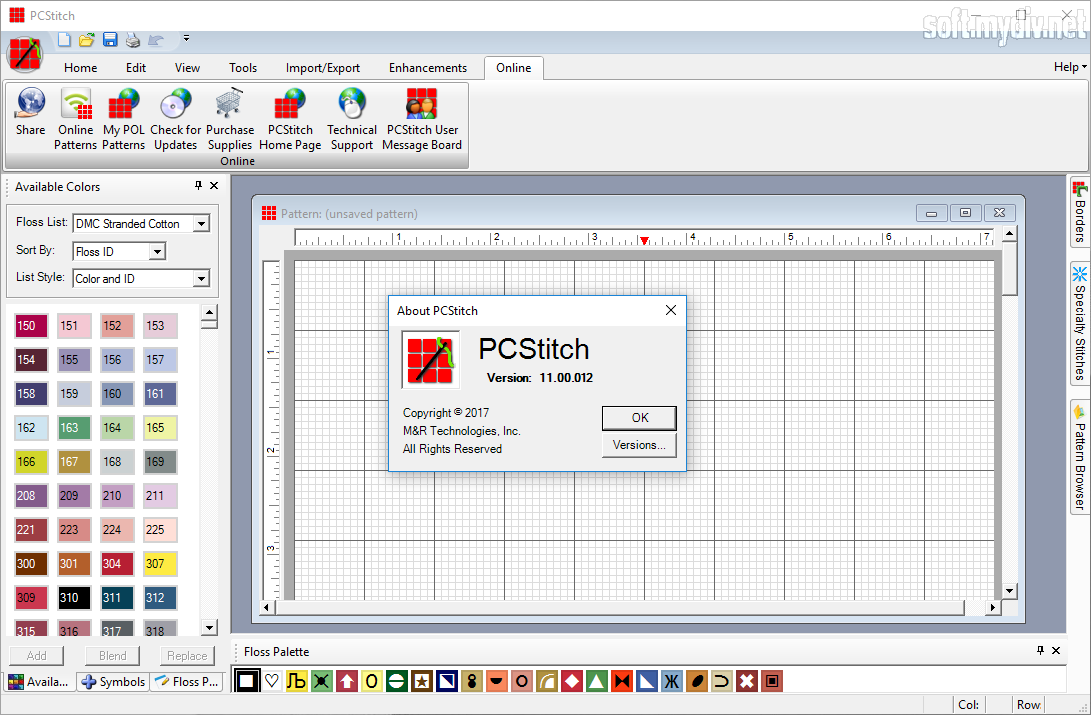Select the heart symbol in Floss Palette
The image size is (1091, 715).
[x=272, y=681]
